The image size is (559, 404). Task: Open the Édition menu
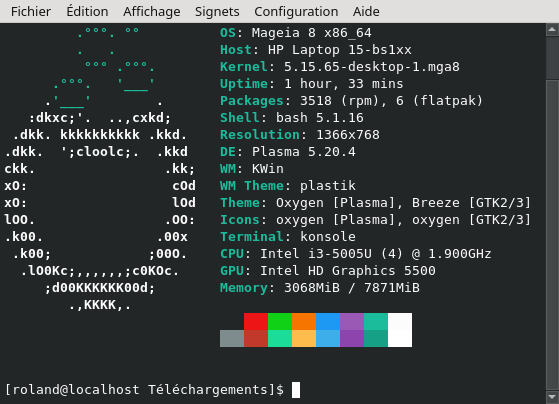pos(87,11)
